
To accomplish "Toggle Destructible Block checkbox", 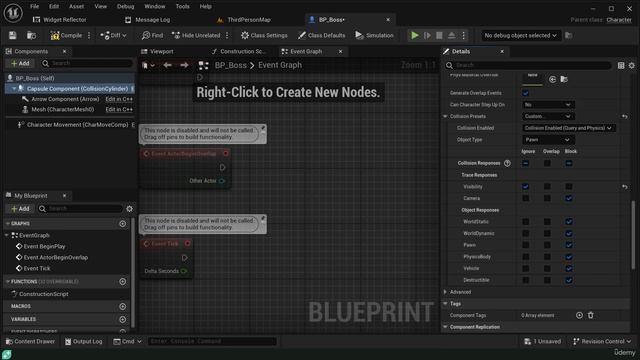I will [569, 280].
